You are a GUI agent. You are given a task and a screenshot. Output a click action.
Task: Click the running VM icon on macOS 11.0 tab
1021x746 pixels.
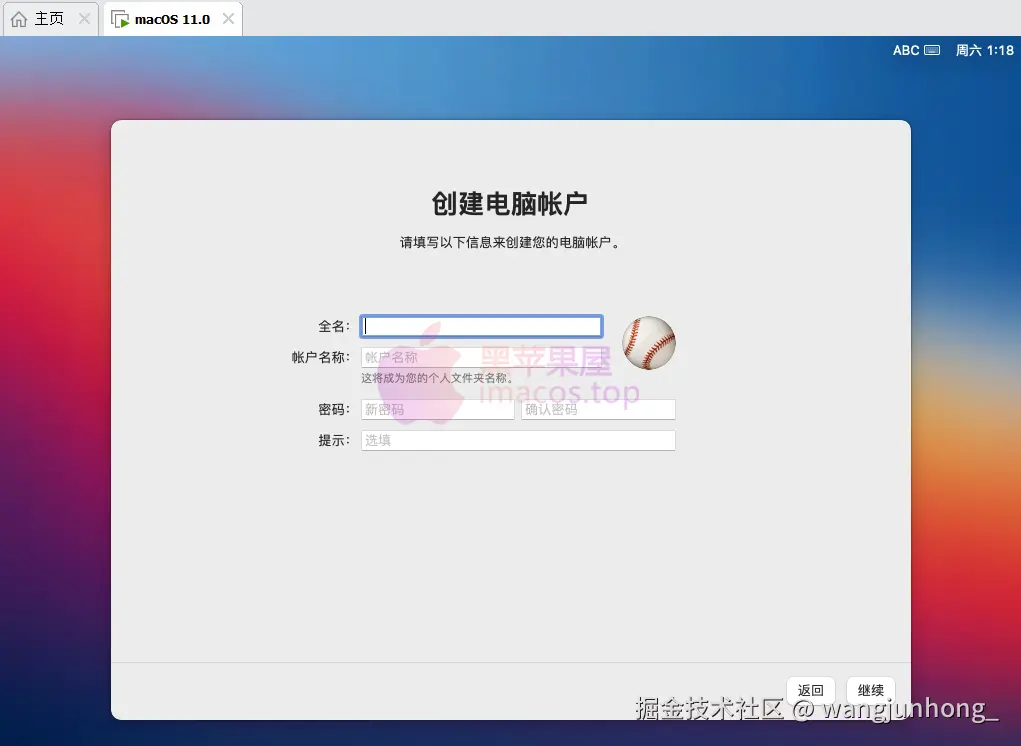pyautogui.click(x=120, y=17)
